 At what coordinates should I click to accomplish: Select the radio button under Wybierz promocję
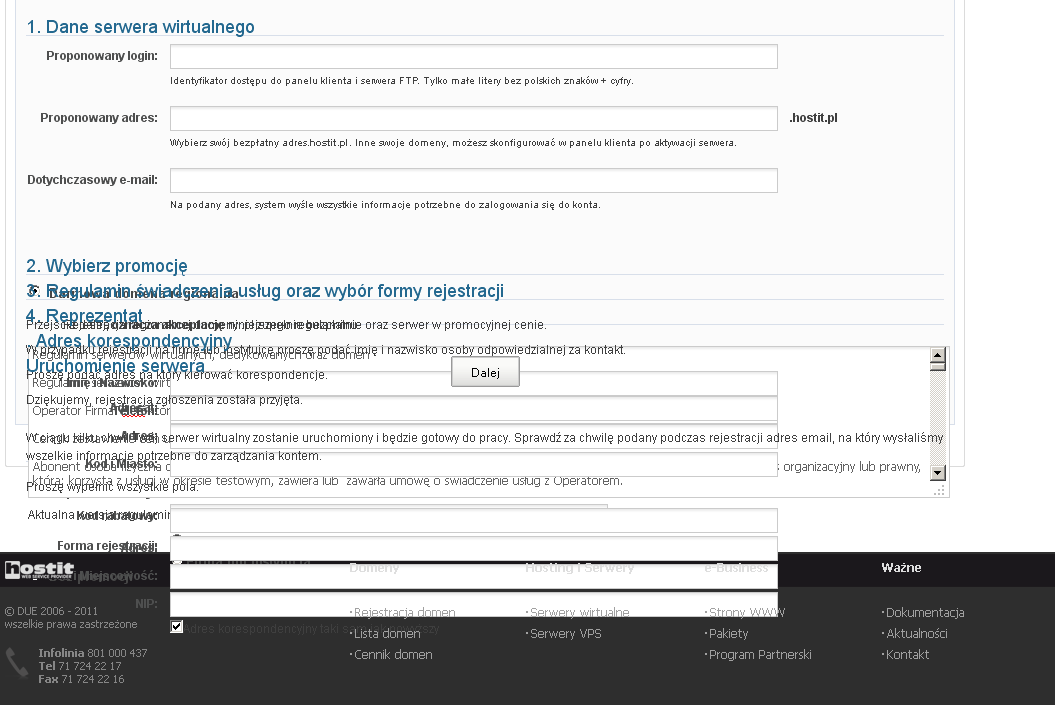(x=33, y=293)
